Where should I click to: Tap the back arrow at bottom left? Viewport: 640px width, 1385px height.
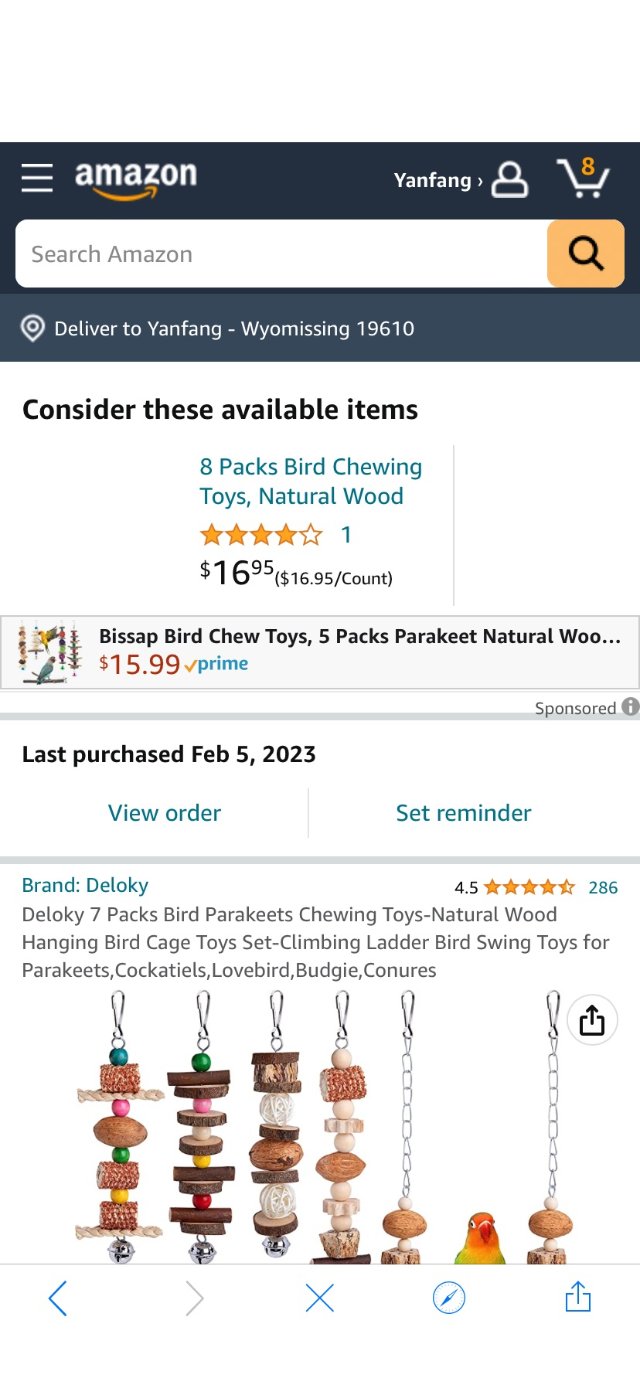click(x=58, y=1297)
